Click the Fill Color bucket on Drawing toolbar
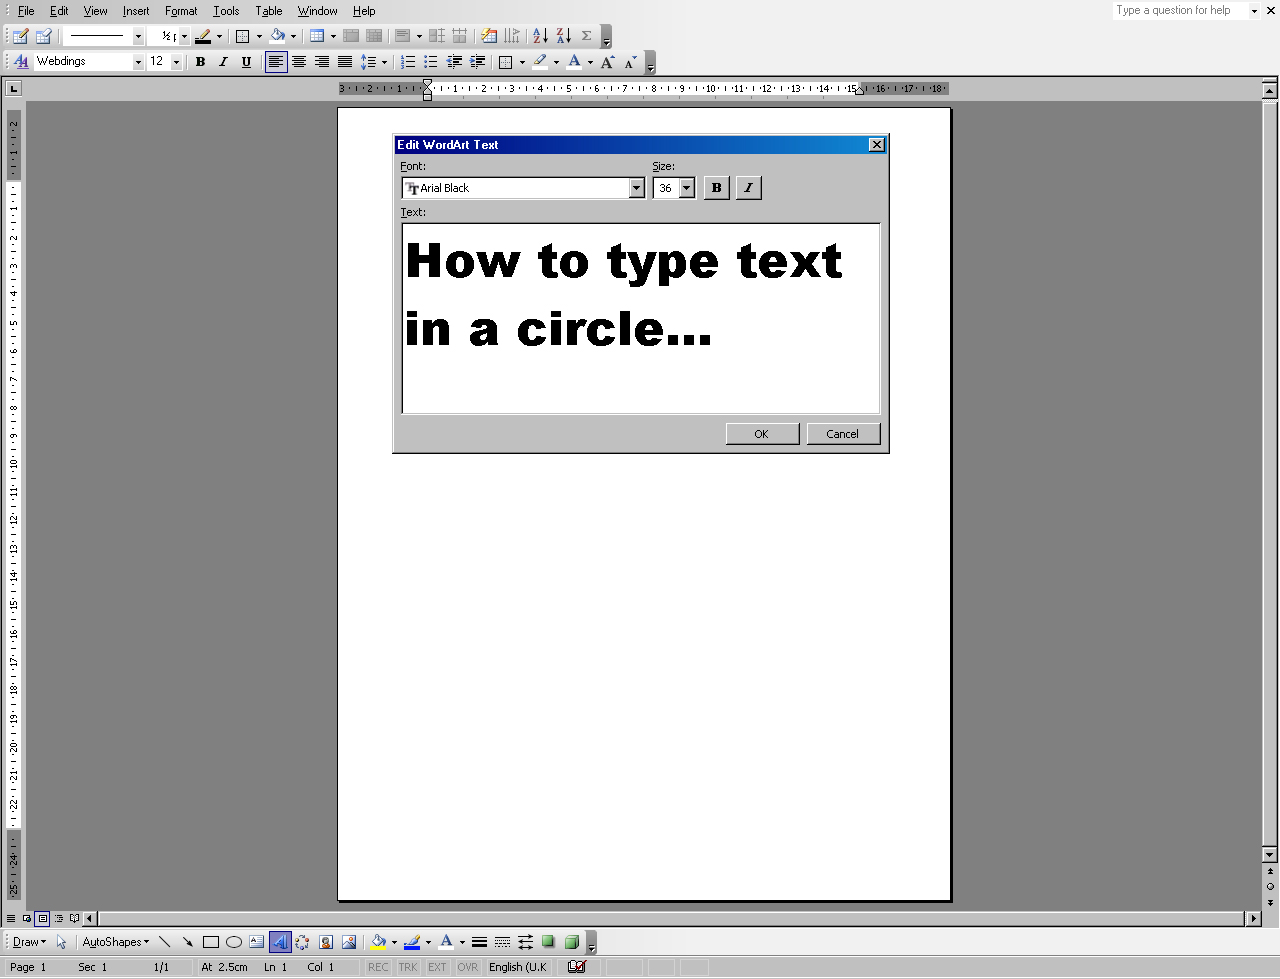The image size is (1280, 979). tap(378, 942)
